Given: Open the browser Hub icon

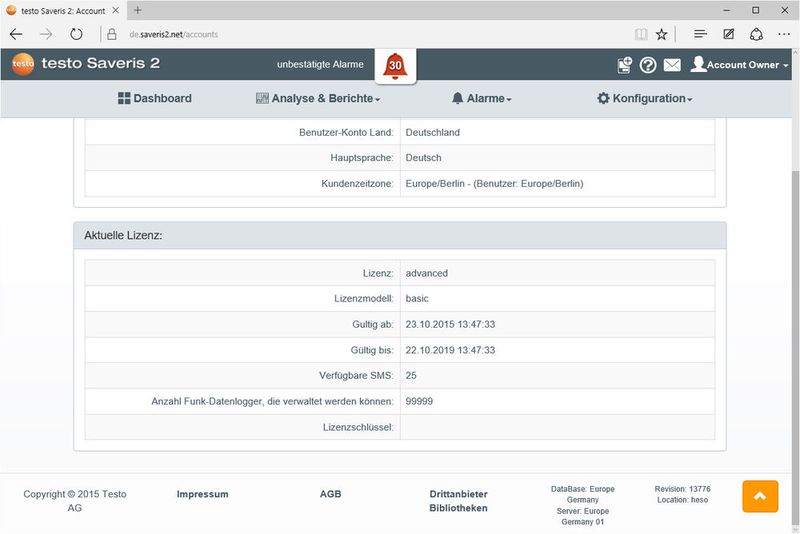Looking at the screenshot, I should coord(701,34).
